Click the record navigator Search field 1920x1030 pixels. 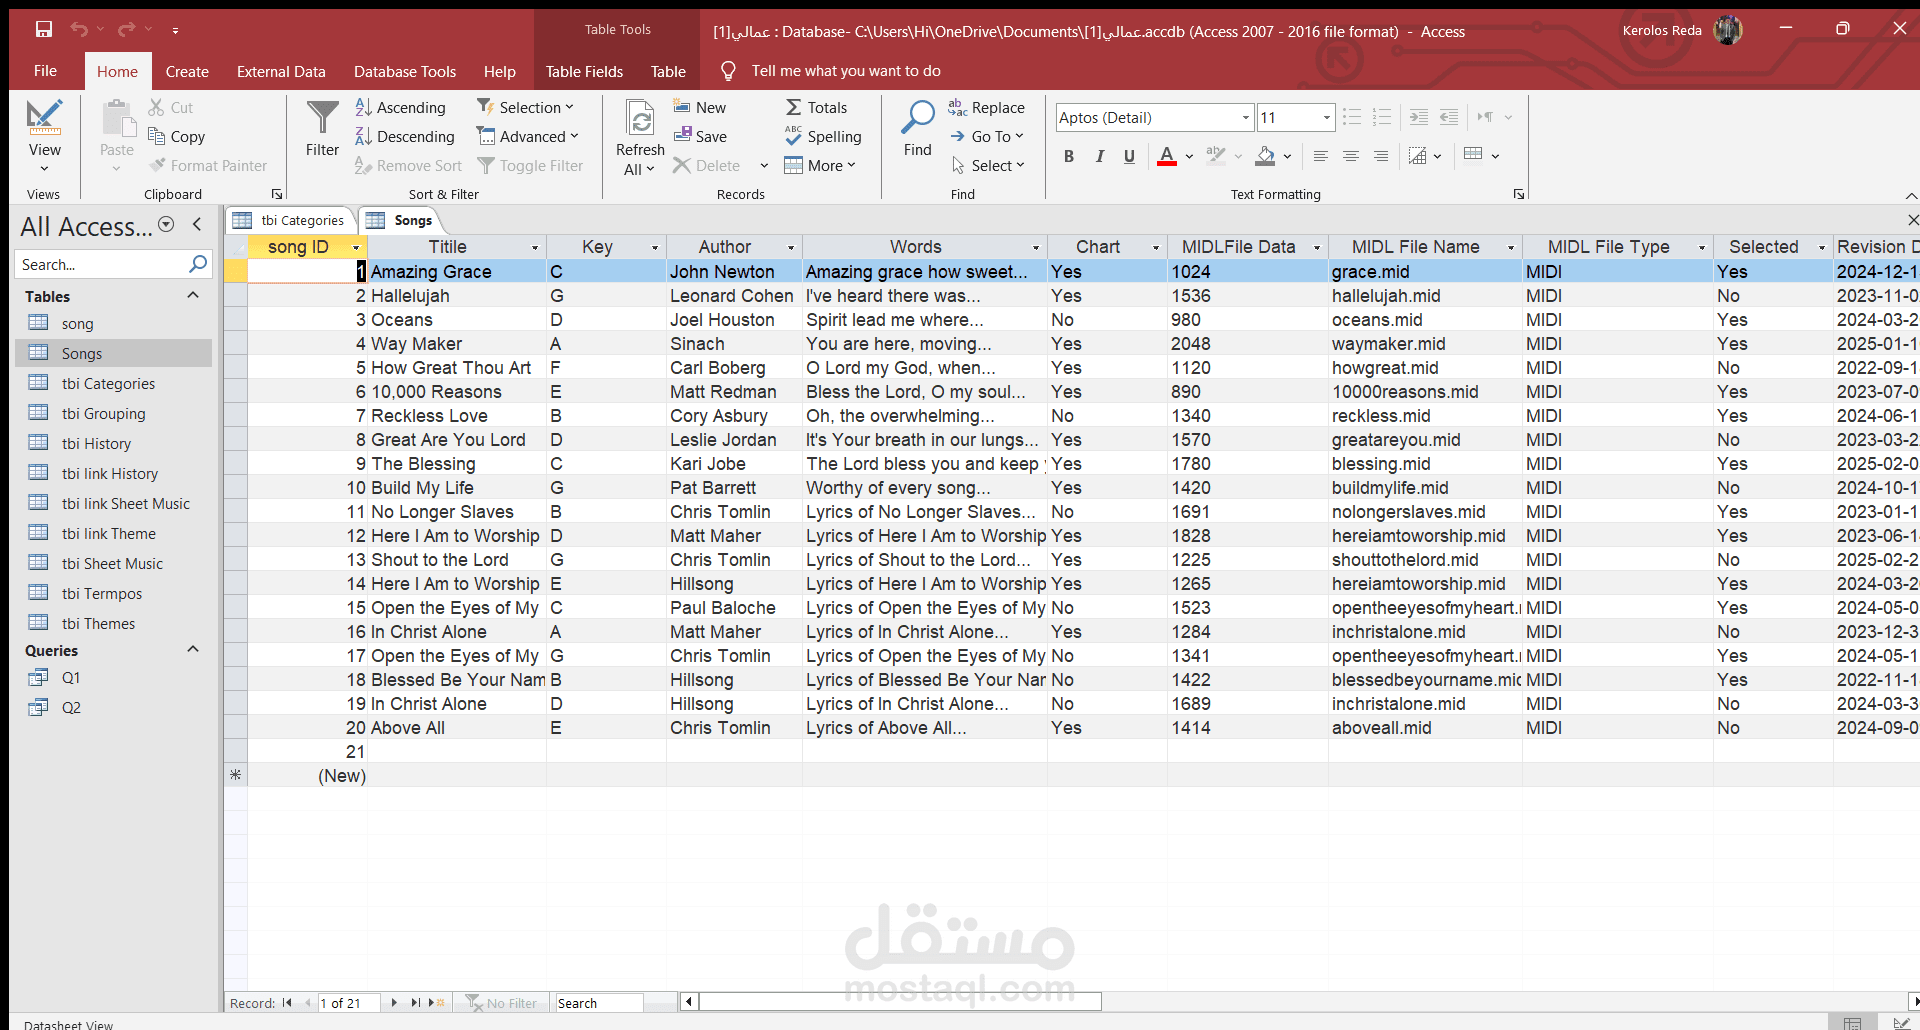[x=598, y=1003]
